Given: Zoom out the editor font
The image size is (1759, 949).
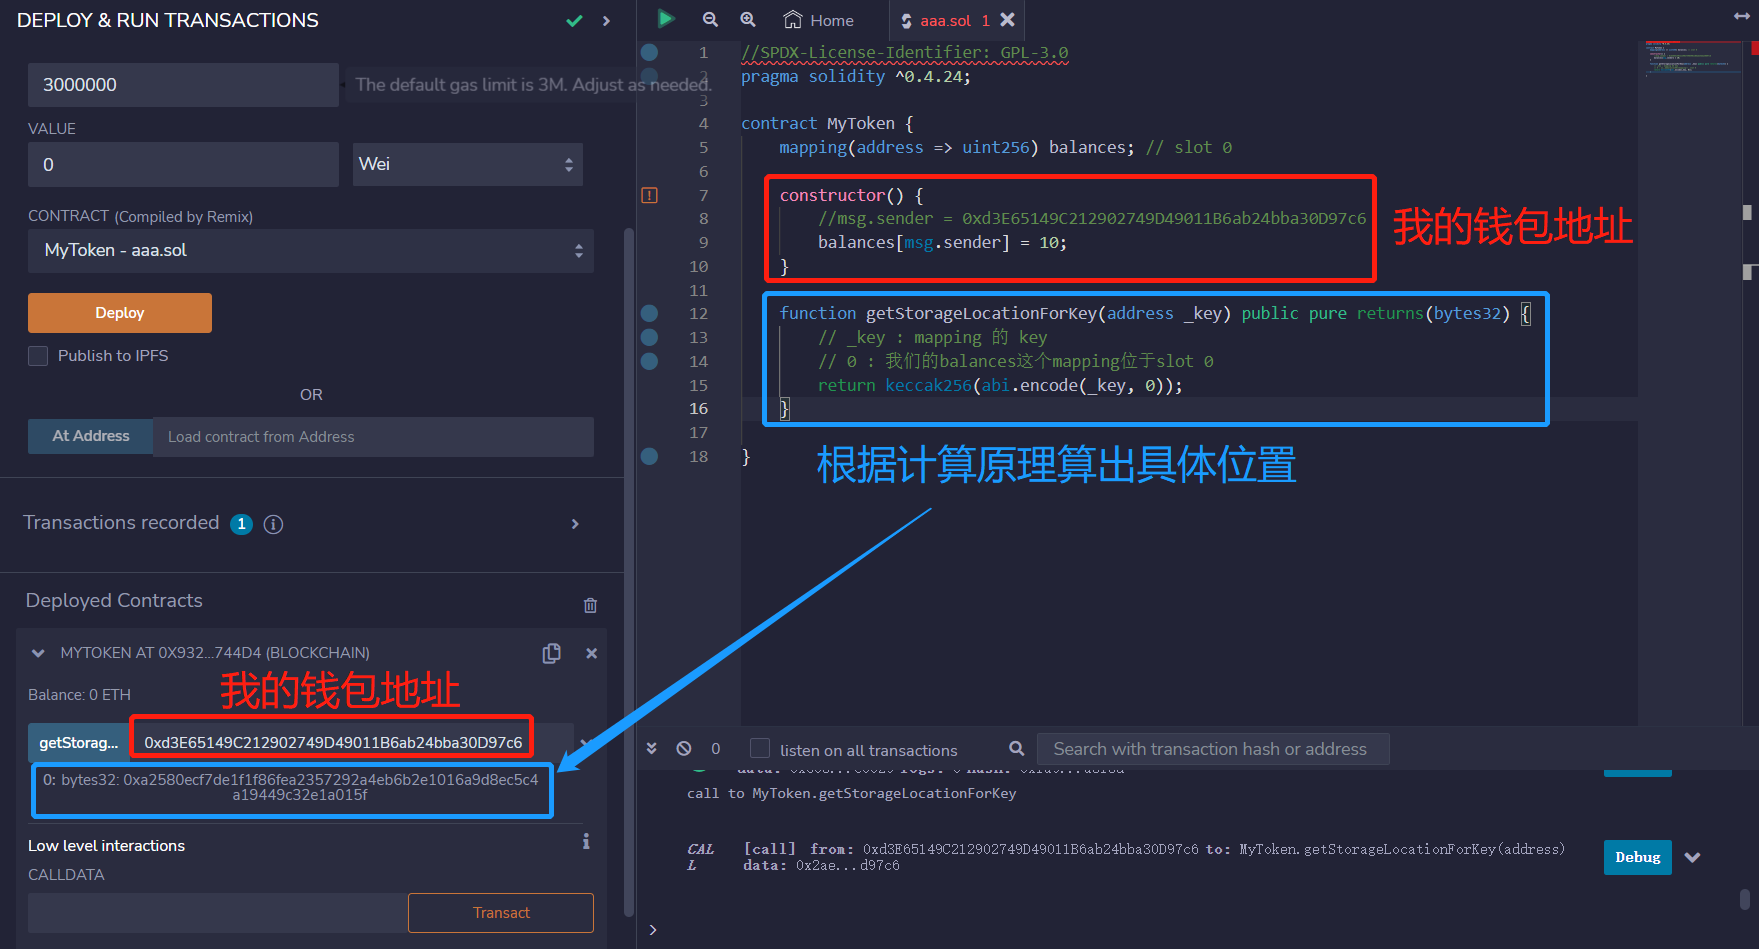Looking at the screenshot, I should [x=710, y=20].
